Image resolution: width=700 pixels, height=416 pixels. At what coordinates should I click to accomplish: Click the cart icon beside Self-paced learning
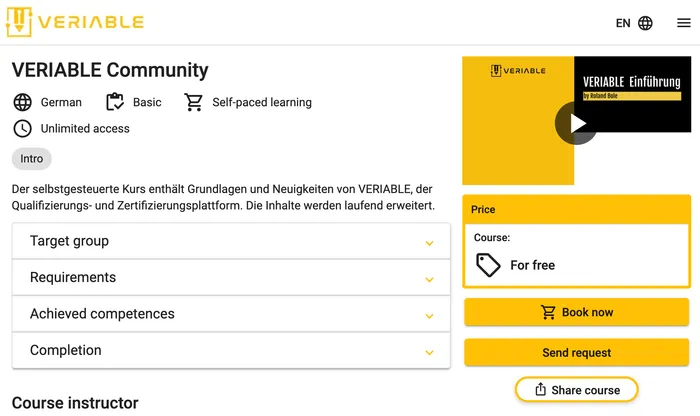[194, 102]
